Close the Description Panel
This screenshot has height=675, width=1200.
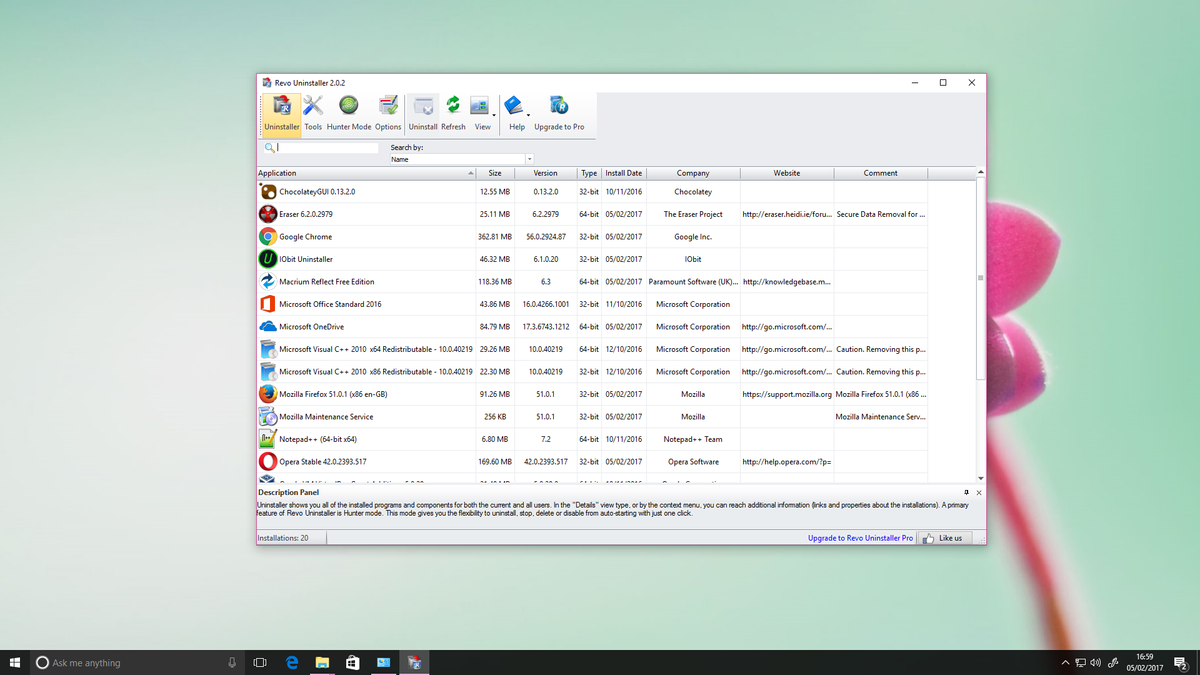coord(977,492)
